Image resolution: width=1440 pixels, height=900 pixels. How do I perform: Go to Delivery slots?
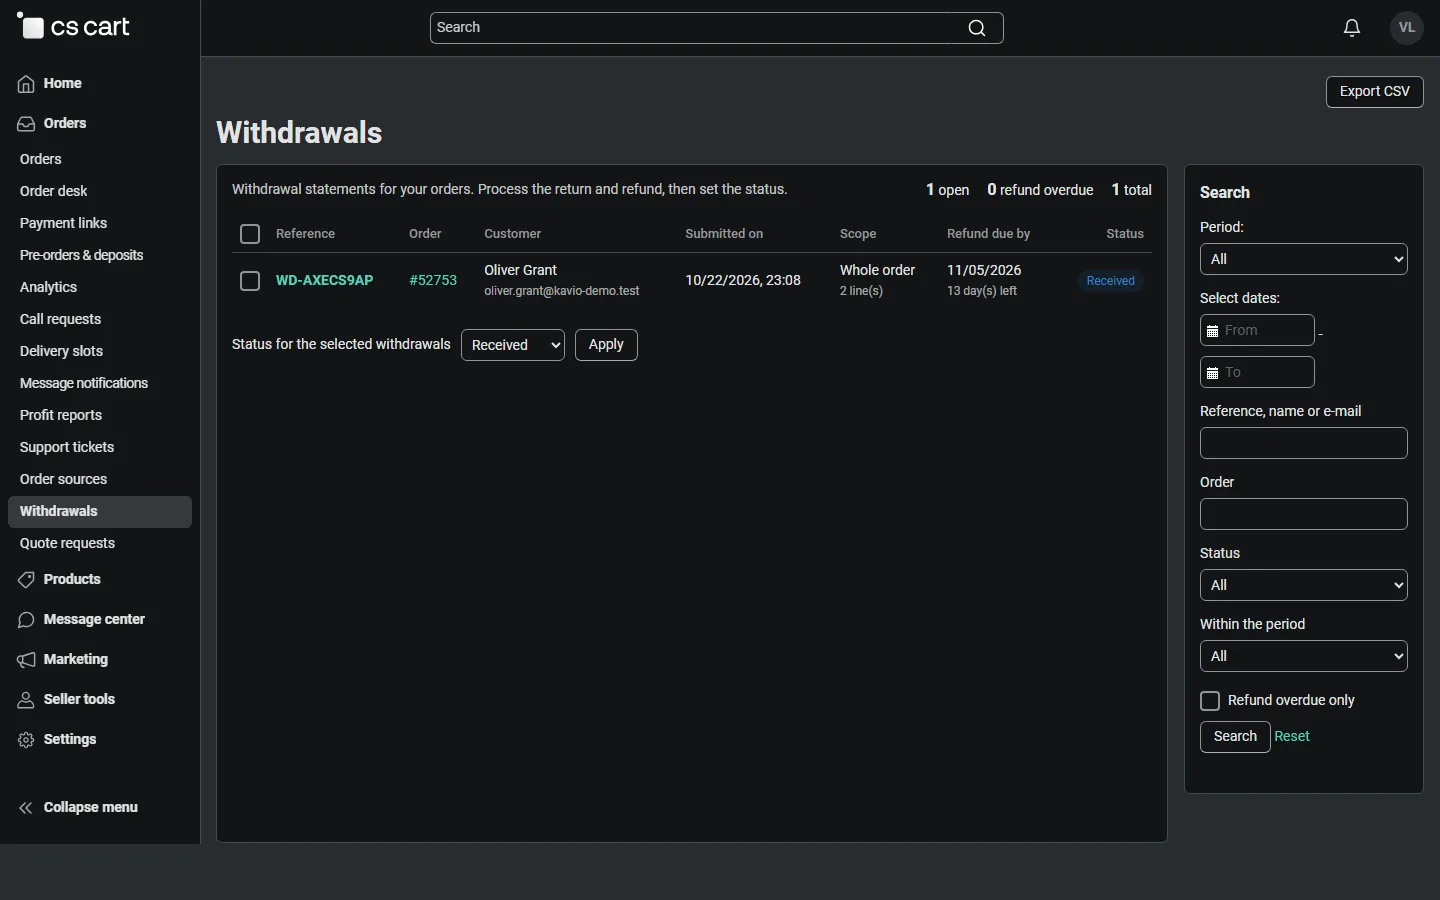[61, 351]
